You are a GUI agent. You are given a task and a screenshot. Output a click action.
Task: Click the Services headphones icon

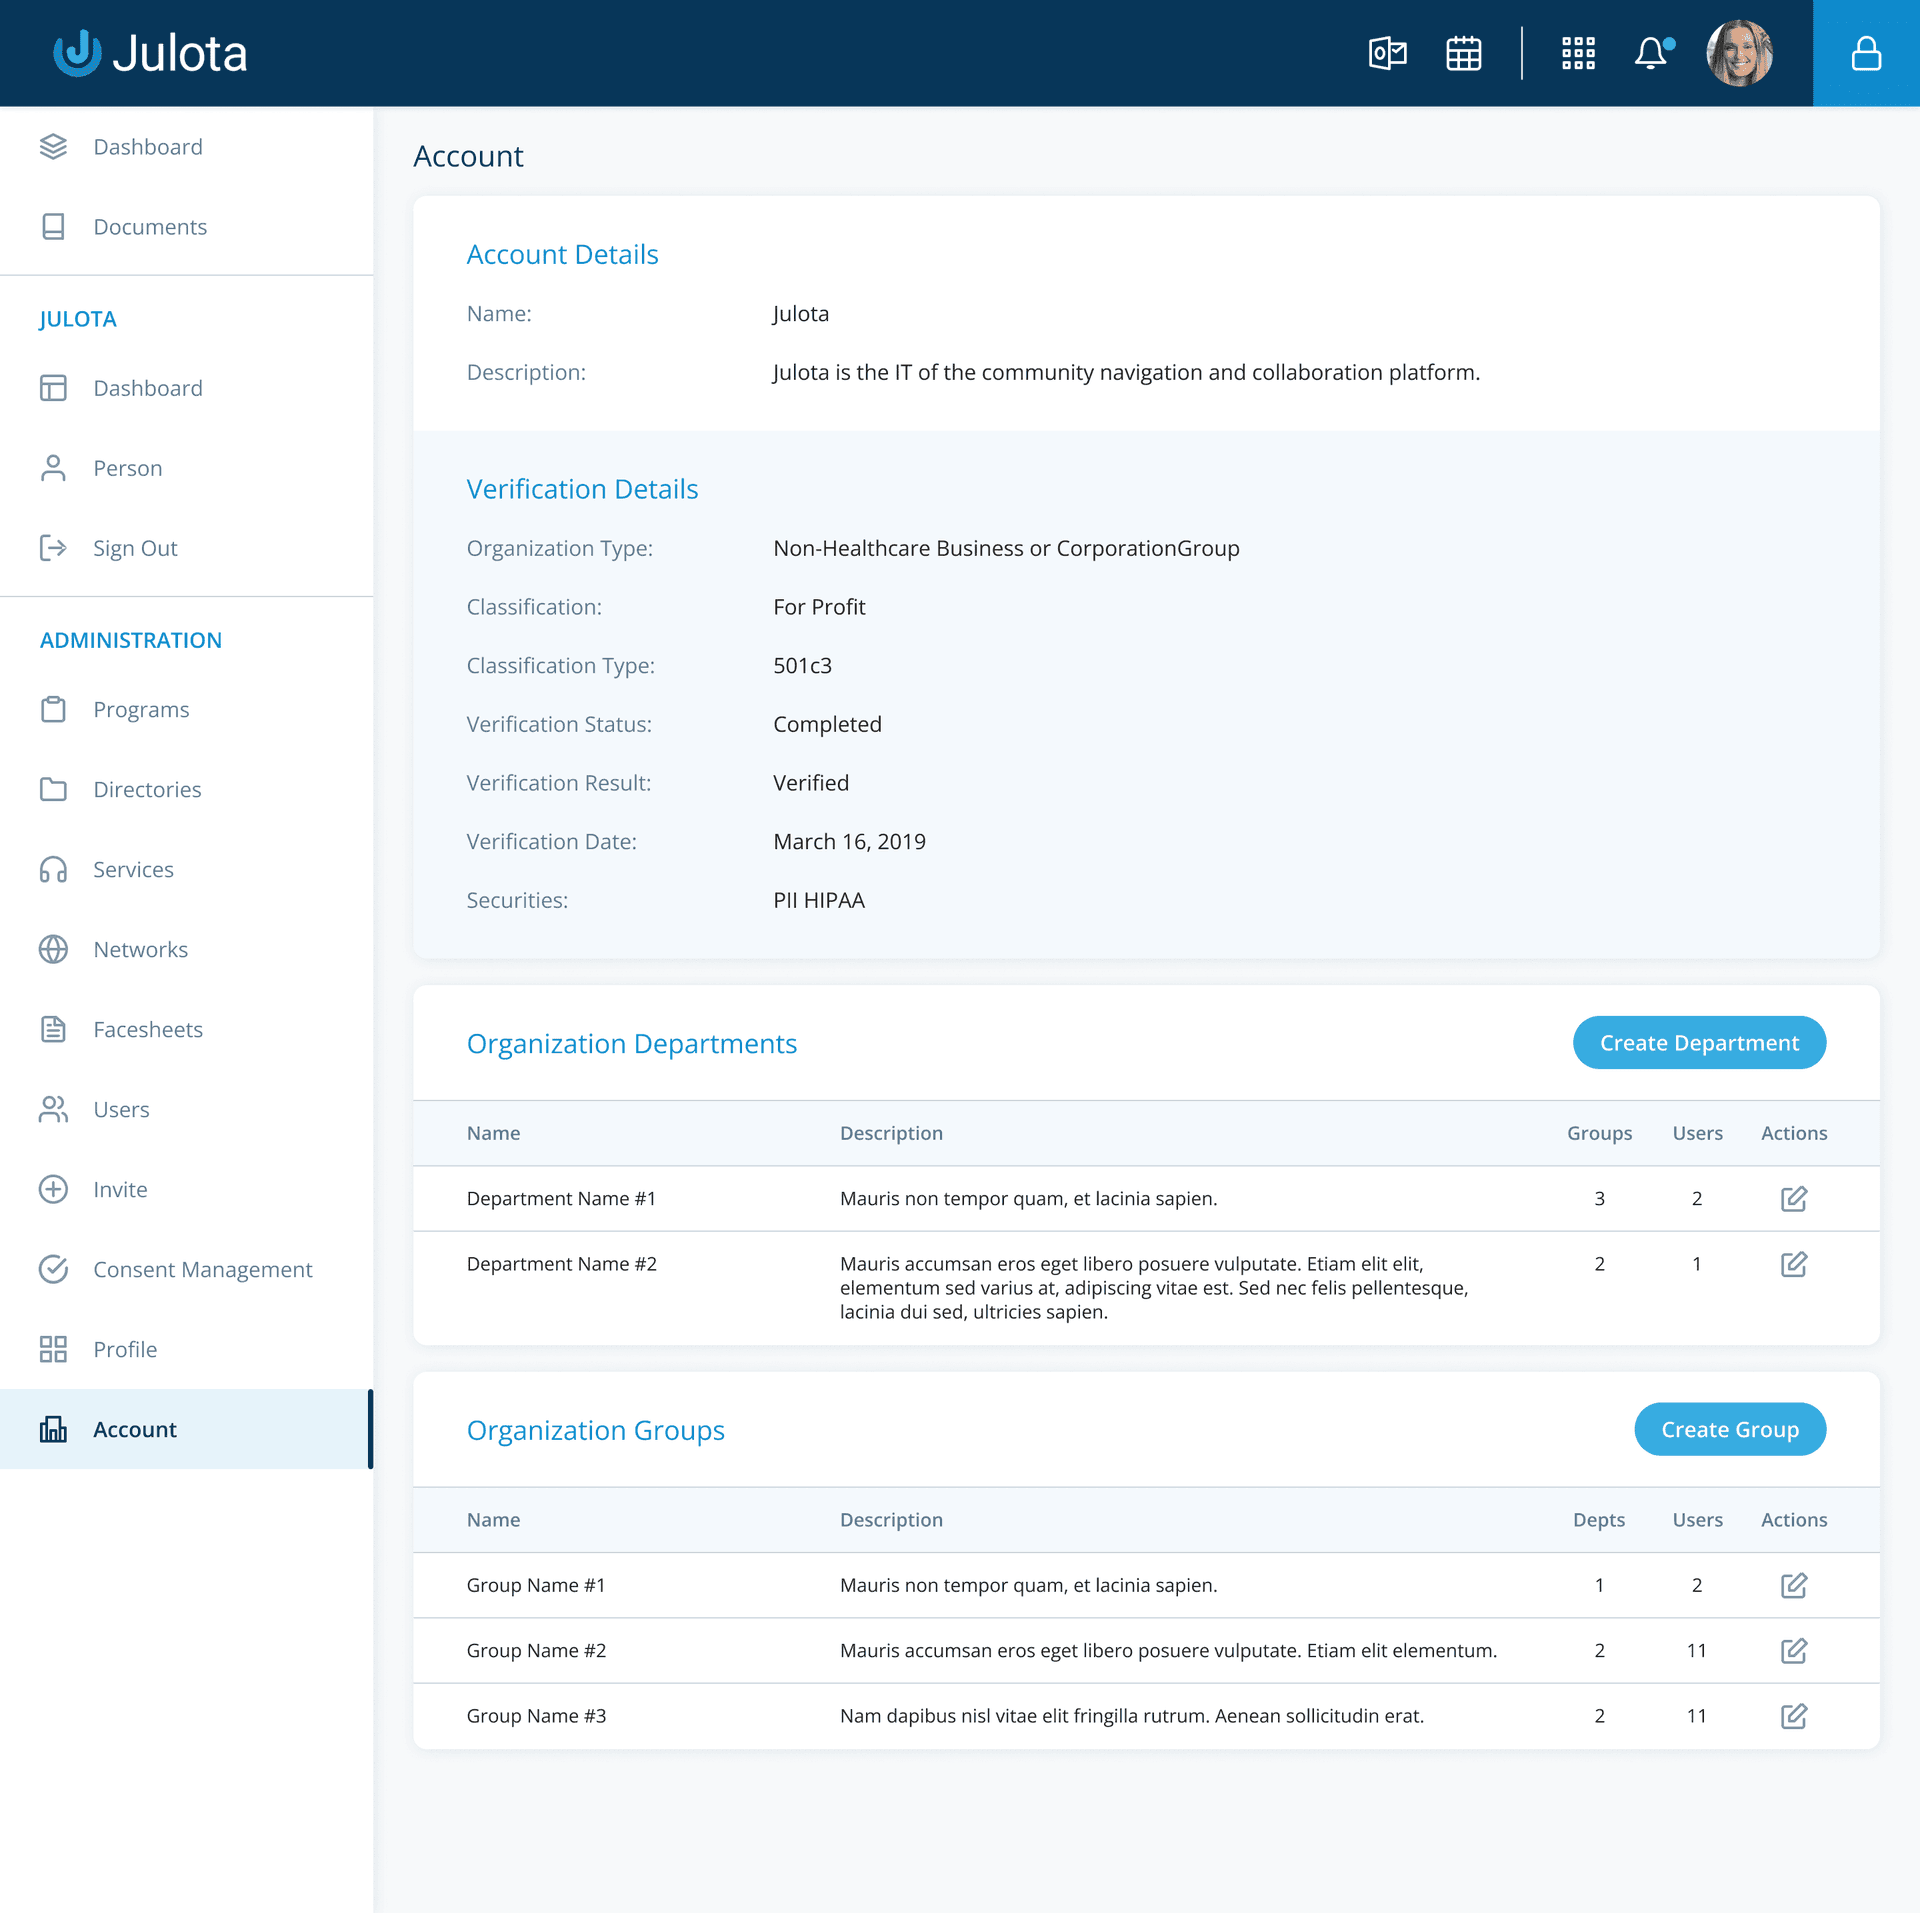[53, 869]
